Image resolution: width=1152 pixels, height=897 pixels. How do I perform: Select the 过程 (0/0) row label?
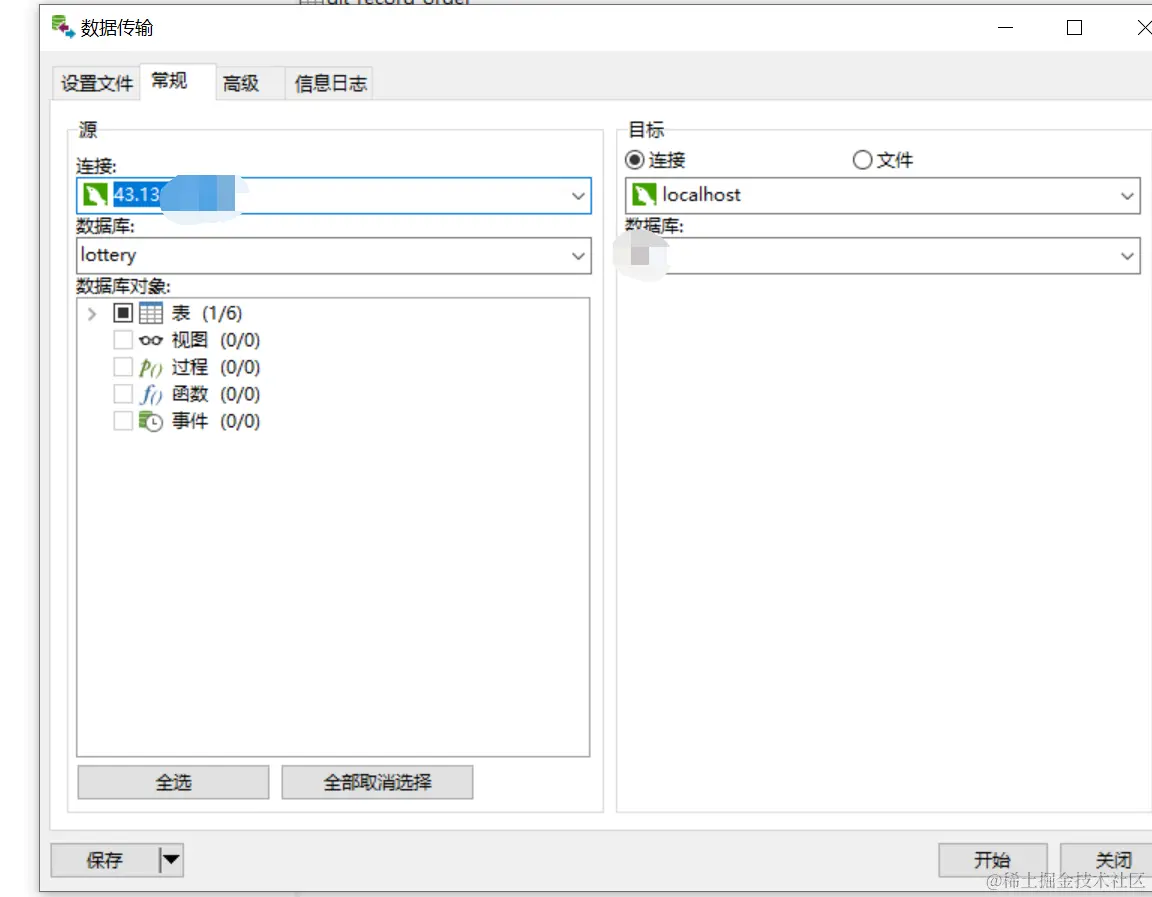pyautogui.click(x=215, y=367)
